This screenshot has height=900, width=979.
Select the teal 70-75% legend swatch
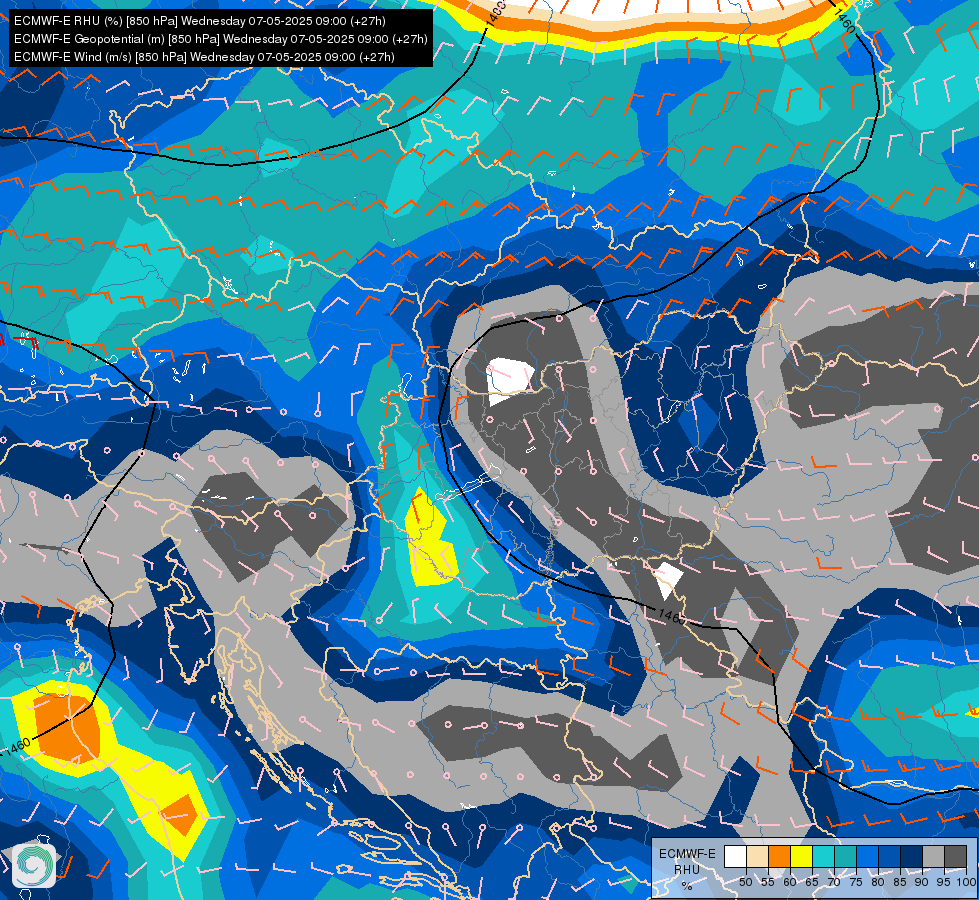tap(845, 856)
